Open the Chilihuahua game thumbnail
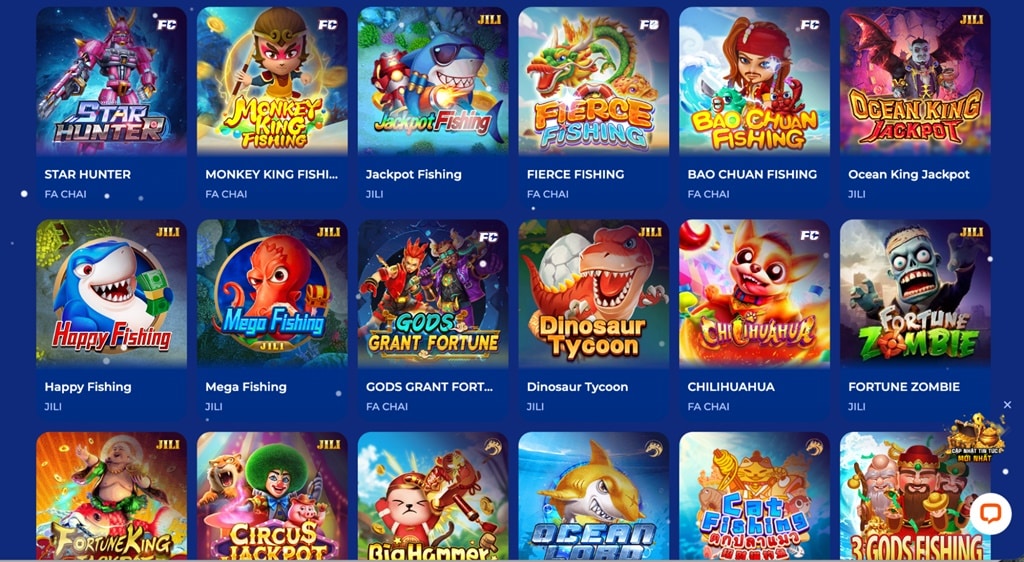Image resolution: width=1024 pixels, height=562 pixels. (x=754, y=293)
